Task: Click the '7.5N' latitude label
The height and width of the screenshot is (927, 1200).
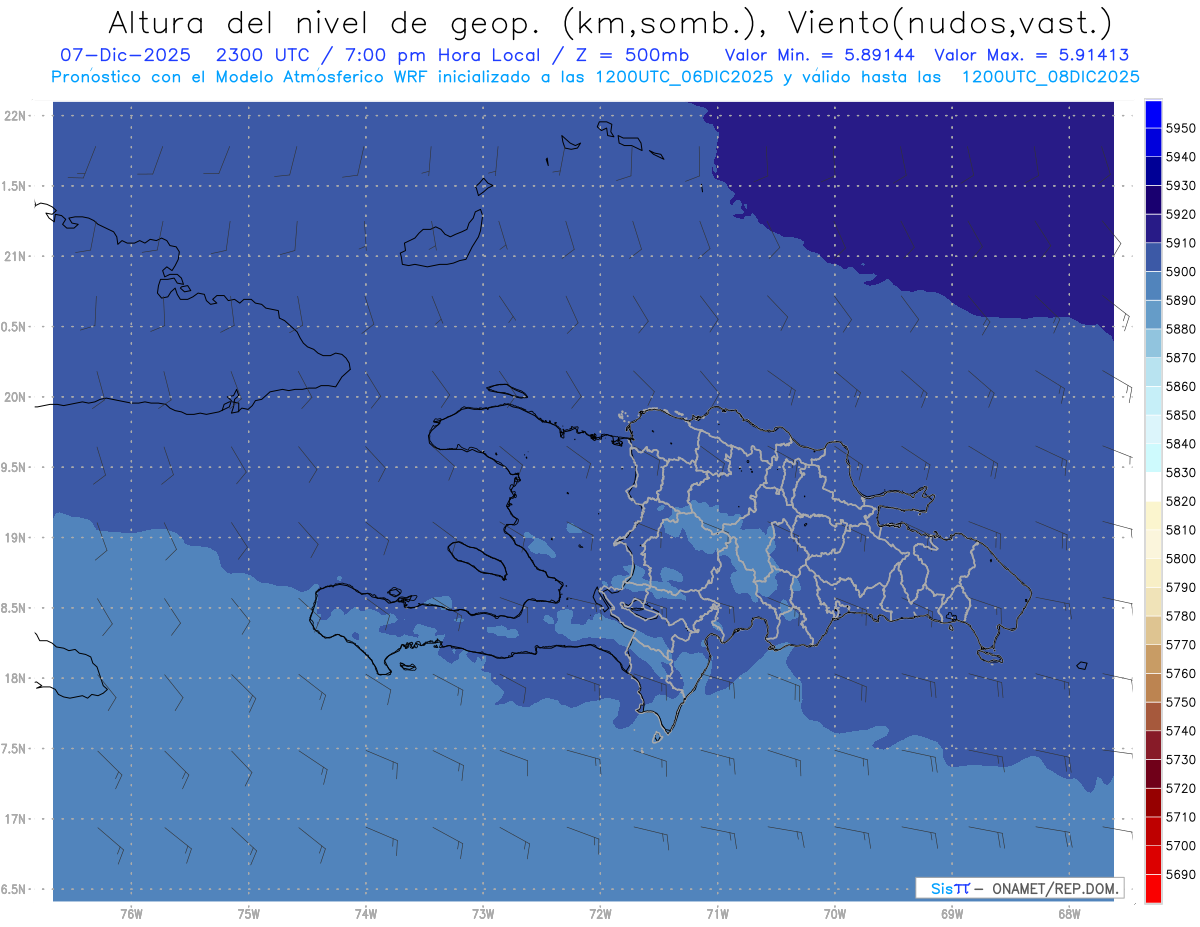Action: pos(14,749)
